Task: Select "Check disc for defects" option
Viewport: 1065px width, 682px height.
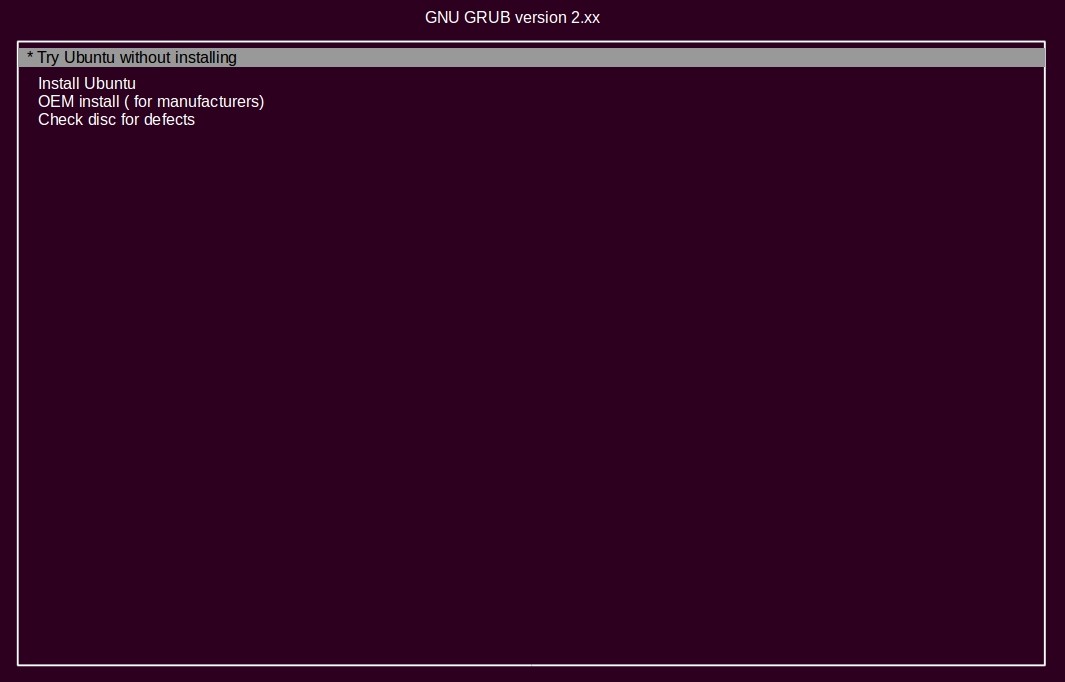Action: tap(116, 120)
